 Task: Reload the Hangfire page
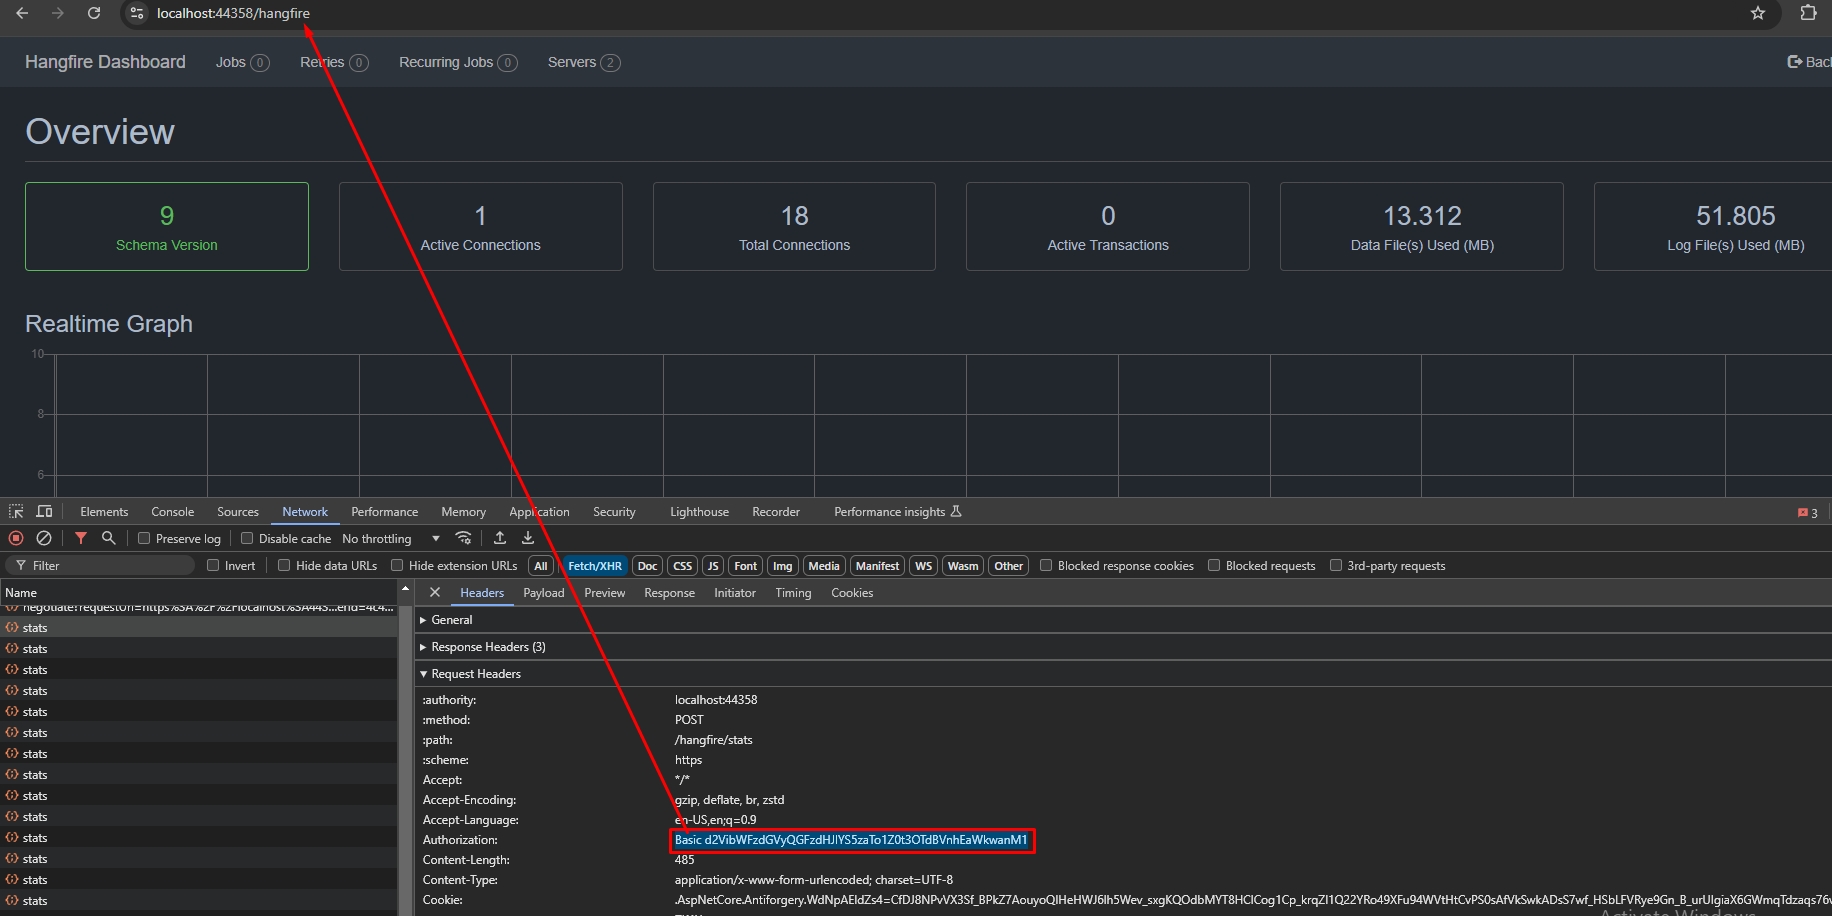(94, 13)
